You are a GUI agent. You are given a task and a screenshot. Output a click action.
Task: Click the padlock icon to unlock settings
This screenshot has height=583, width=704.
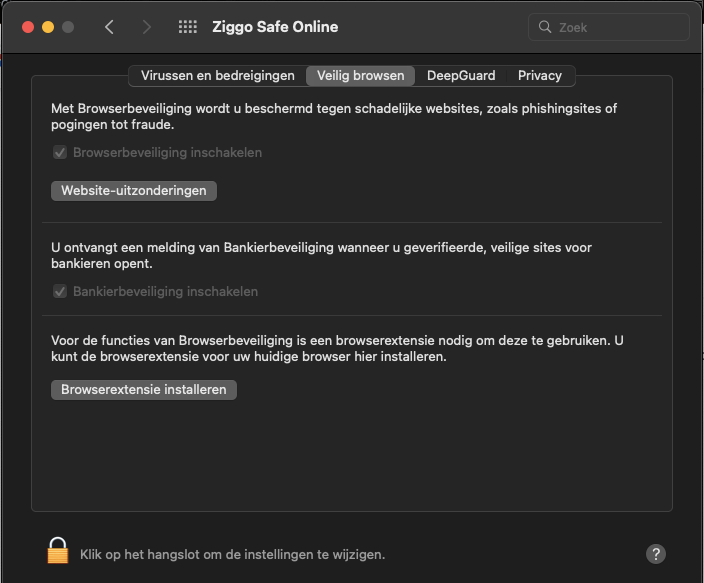click(58, 551)
